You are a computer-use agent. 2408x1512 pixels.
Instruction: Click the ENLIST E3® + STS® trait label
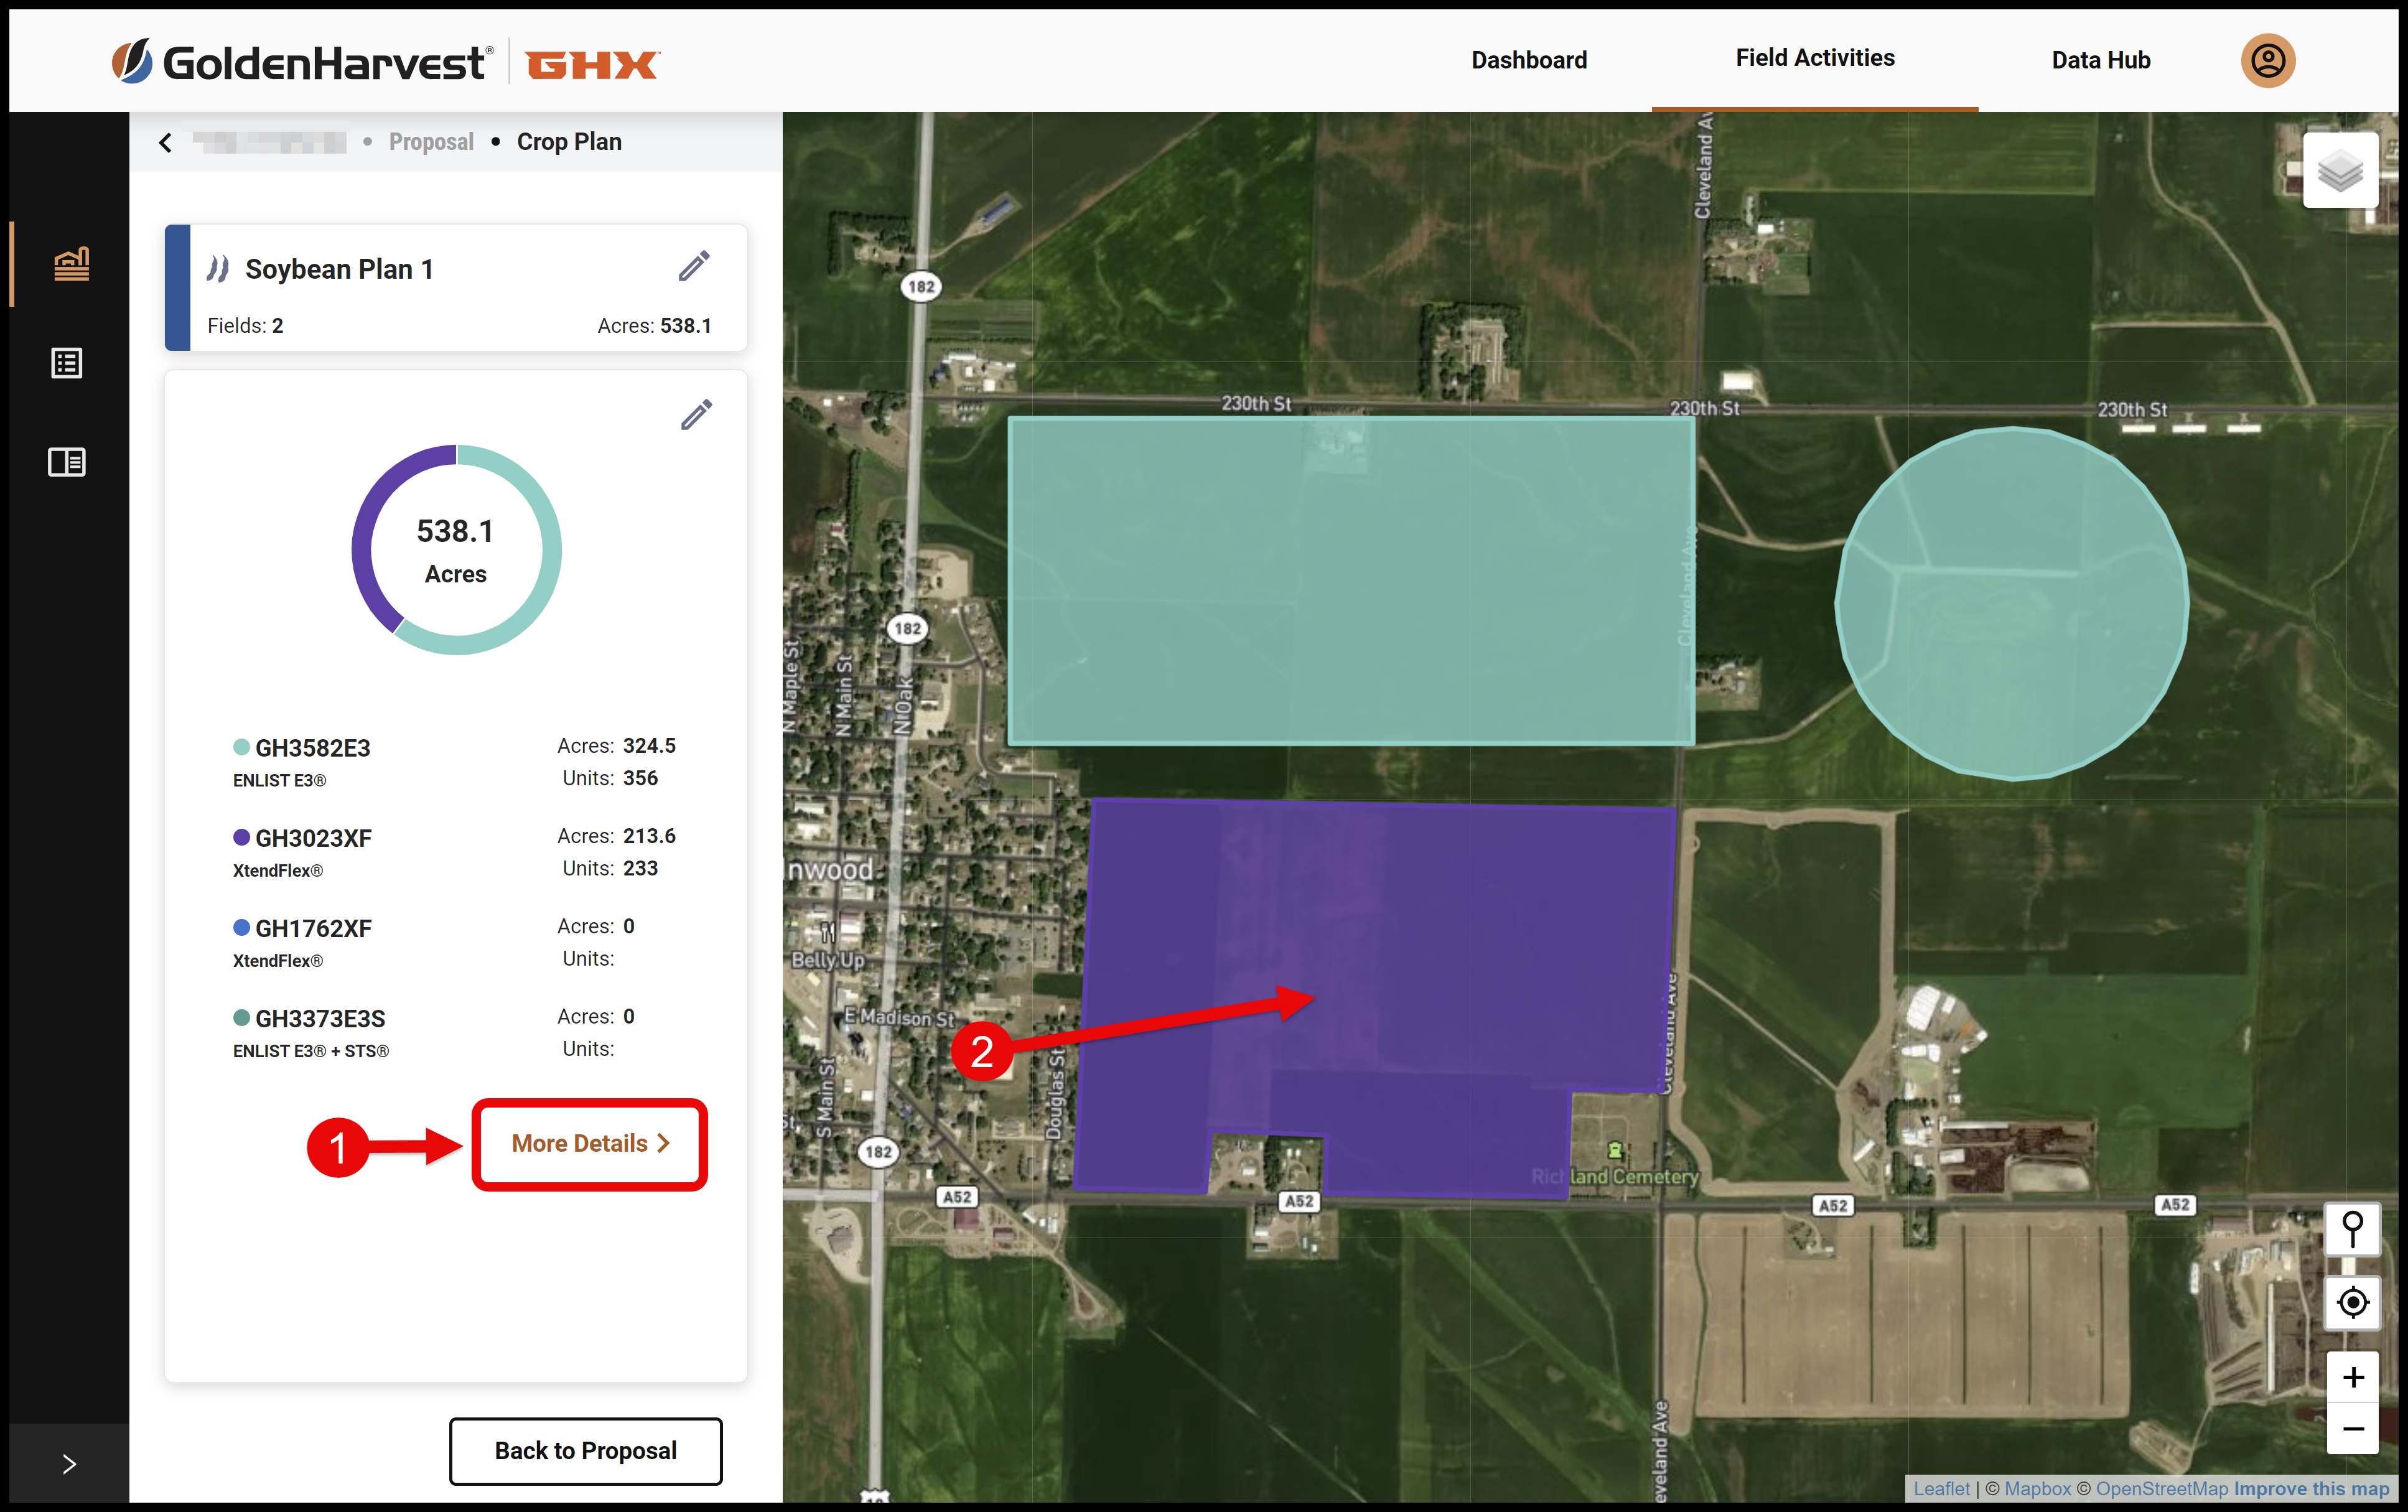tap(311, 1051)
